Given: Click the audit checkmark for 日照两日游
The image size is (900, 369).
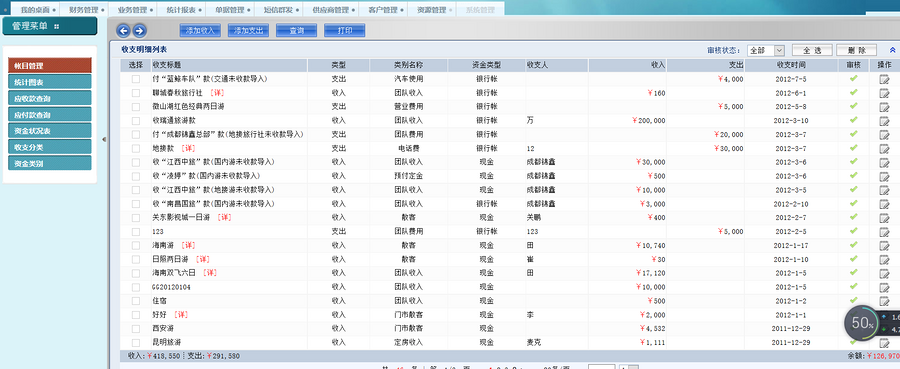Looking at the screenshot, I should click(x=854, y=259).
